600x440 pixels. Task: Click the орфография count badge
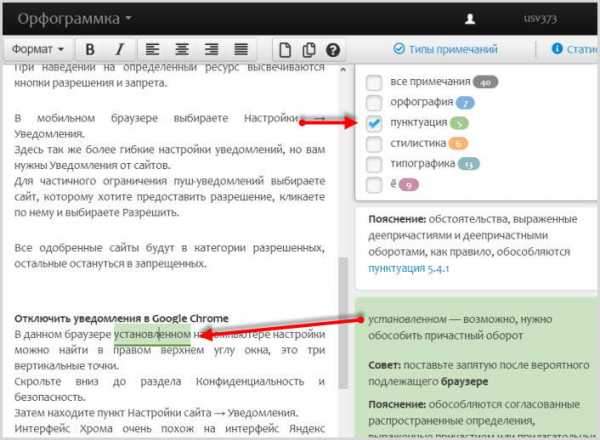point(465,103)
